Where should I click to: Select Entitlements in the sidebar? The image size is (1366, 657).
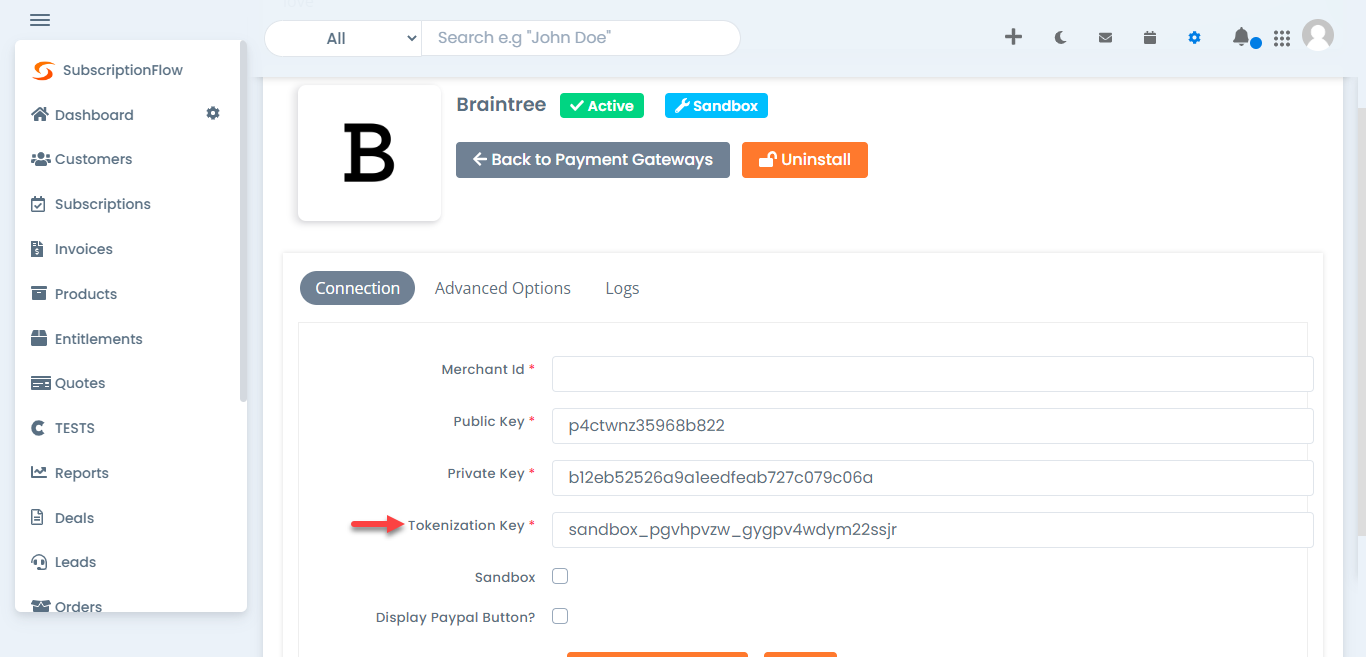(99, 339)
